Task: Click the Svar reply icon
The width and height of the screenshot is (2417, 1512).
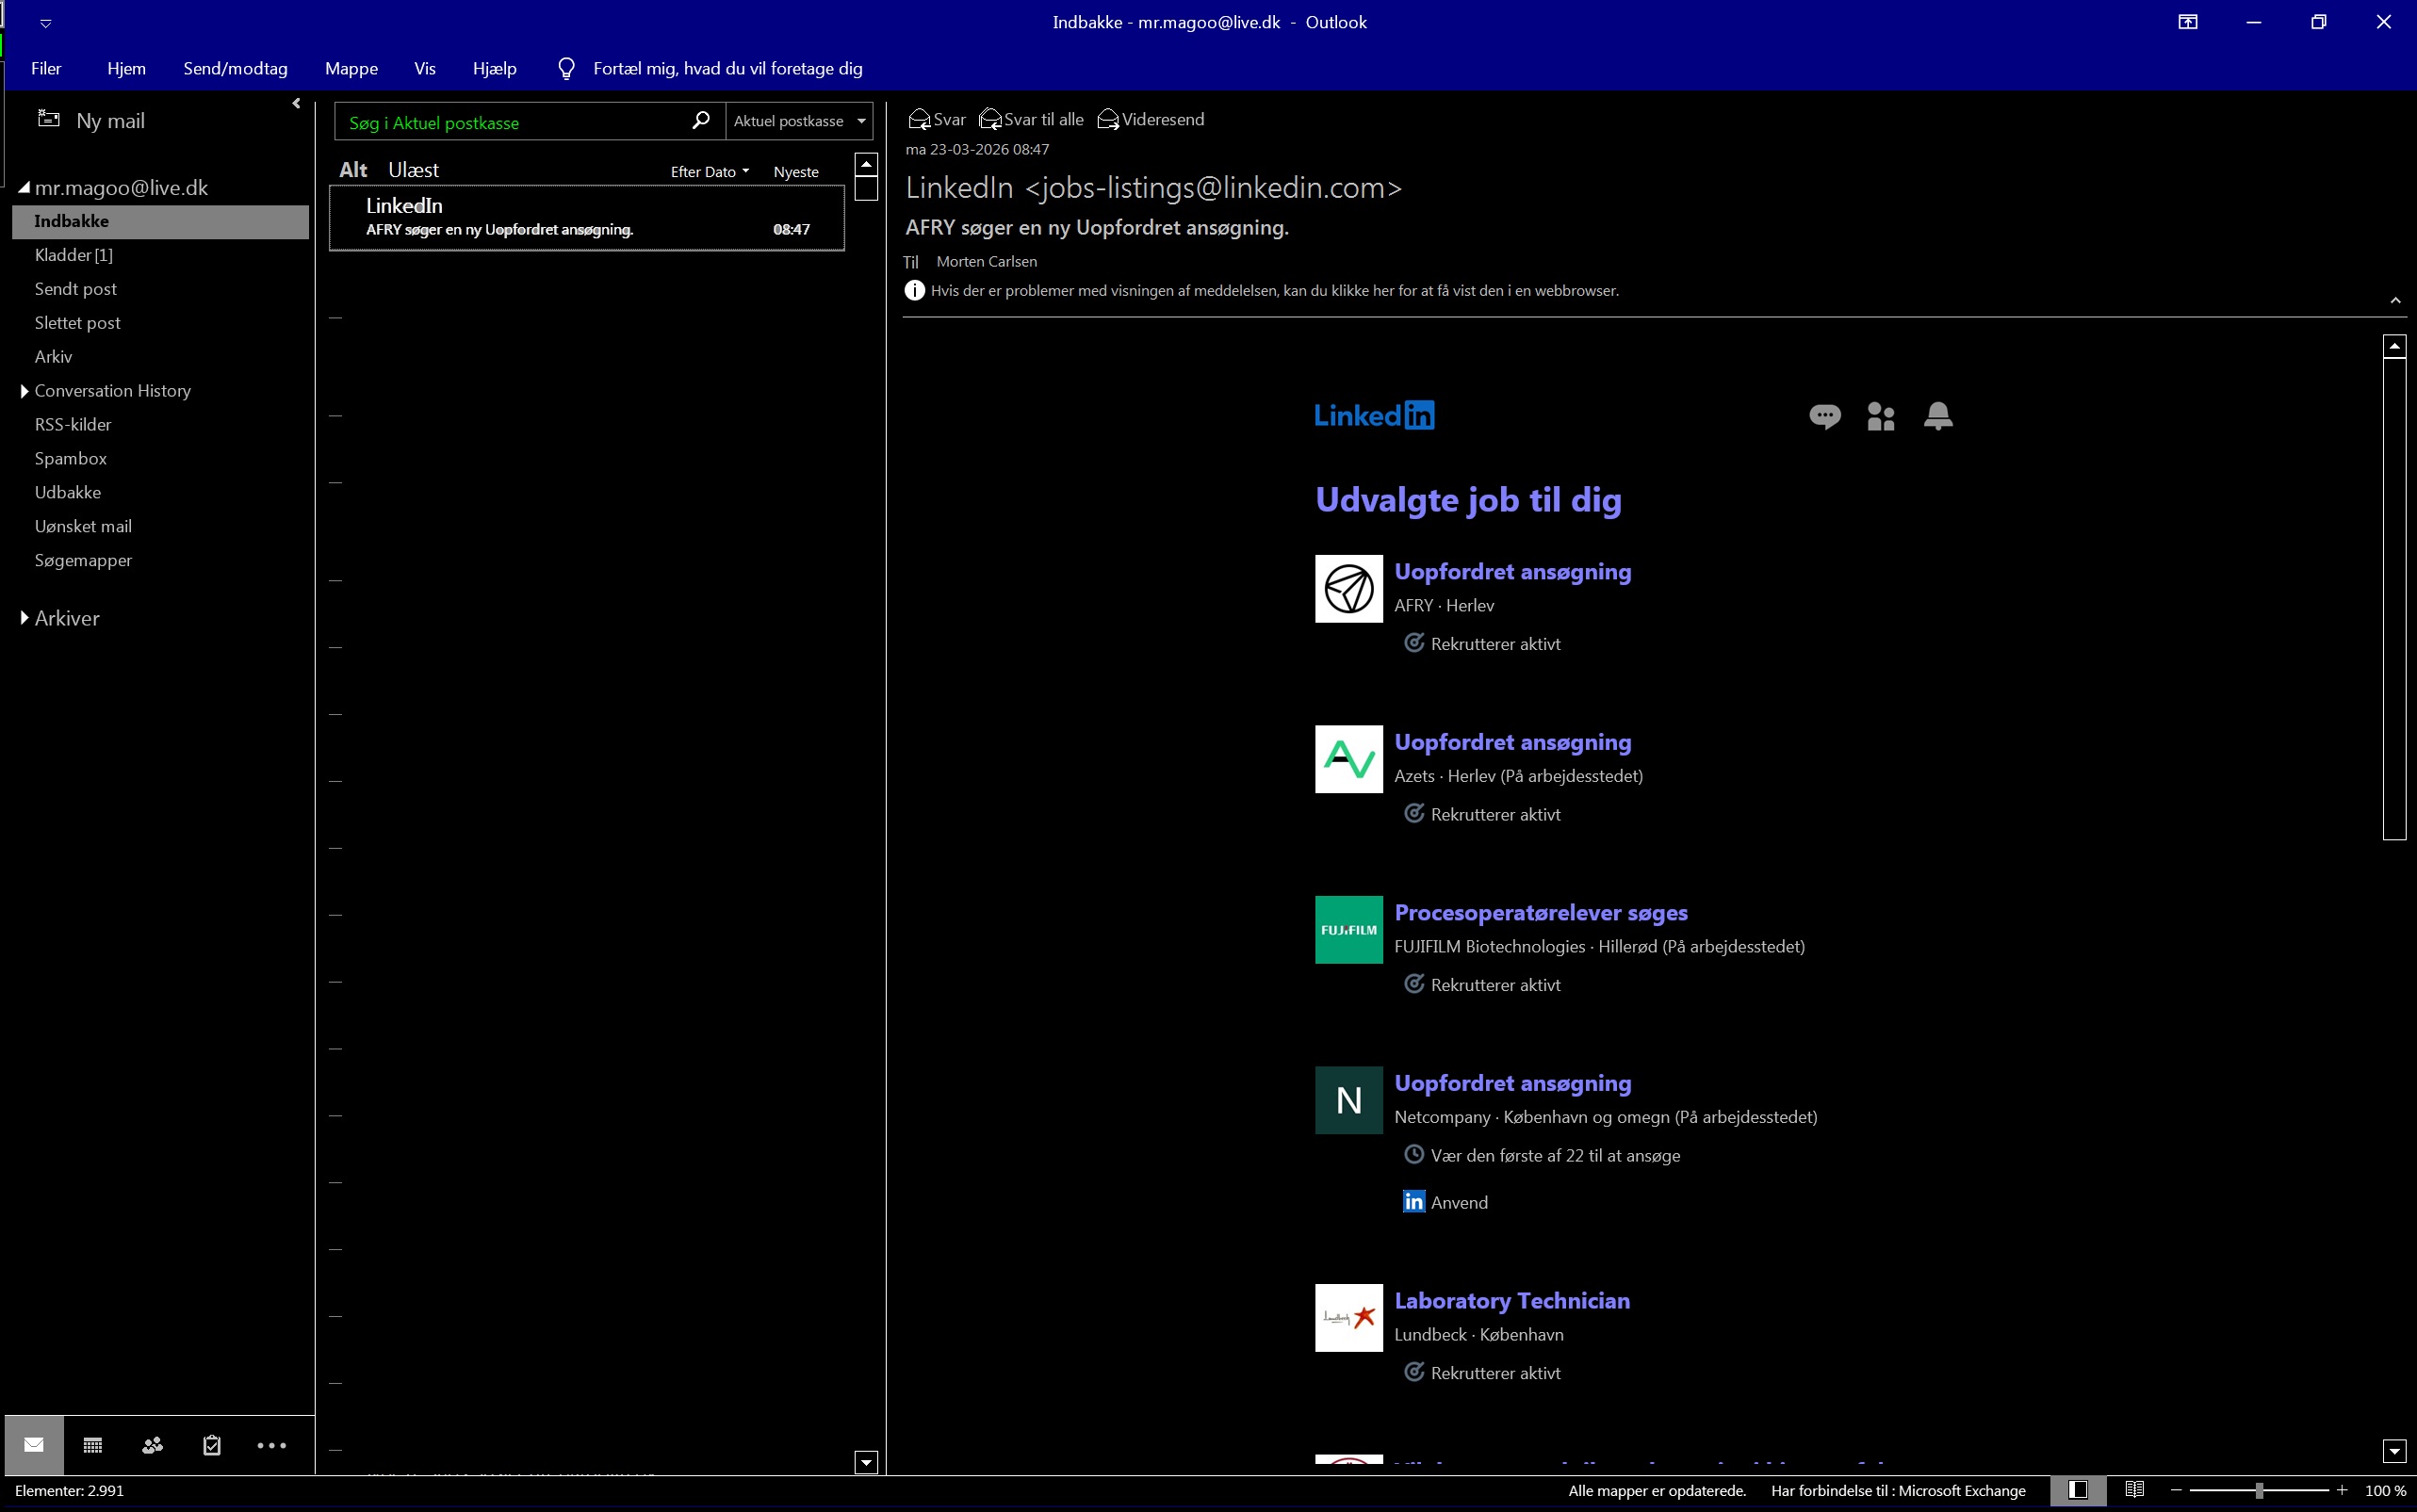Action: [919, 120]
